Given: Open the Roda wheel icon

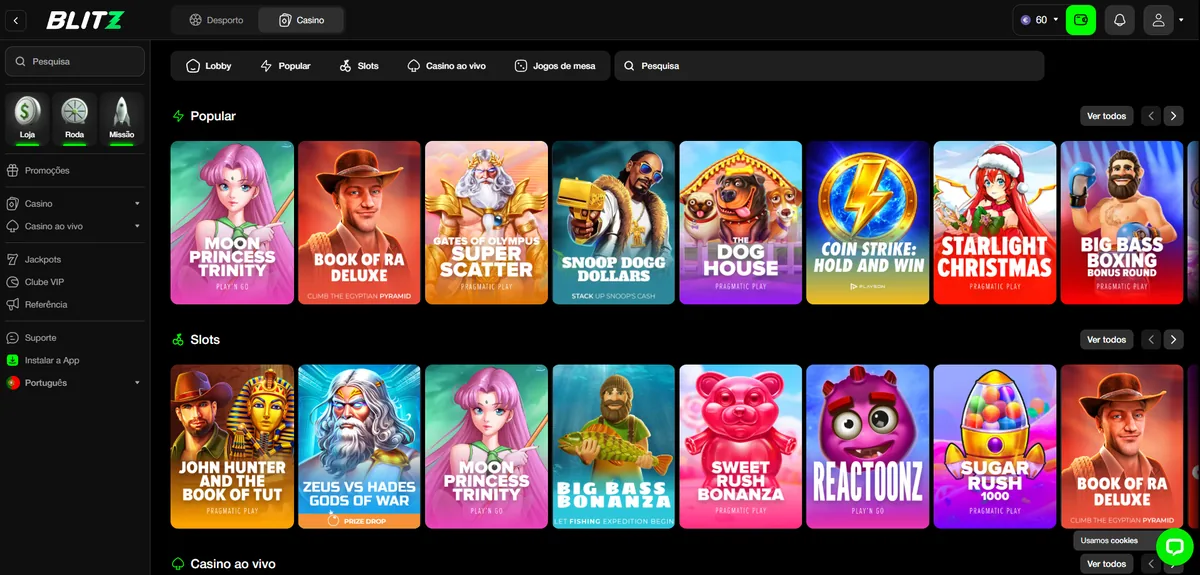Looking at the screenshot, I should [x=75, y=118].
